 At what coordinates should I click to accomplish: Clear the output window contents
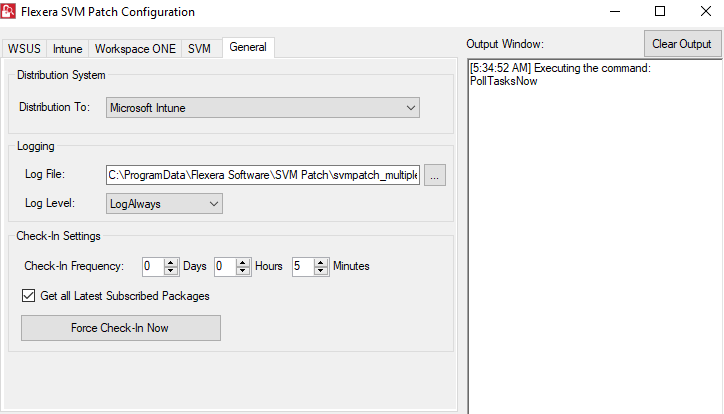(681, 44)
